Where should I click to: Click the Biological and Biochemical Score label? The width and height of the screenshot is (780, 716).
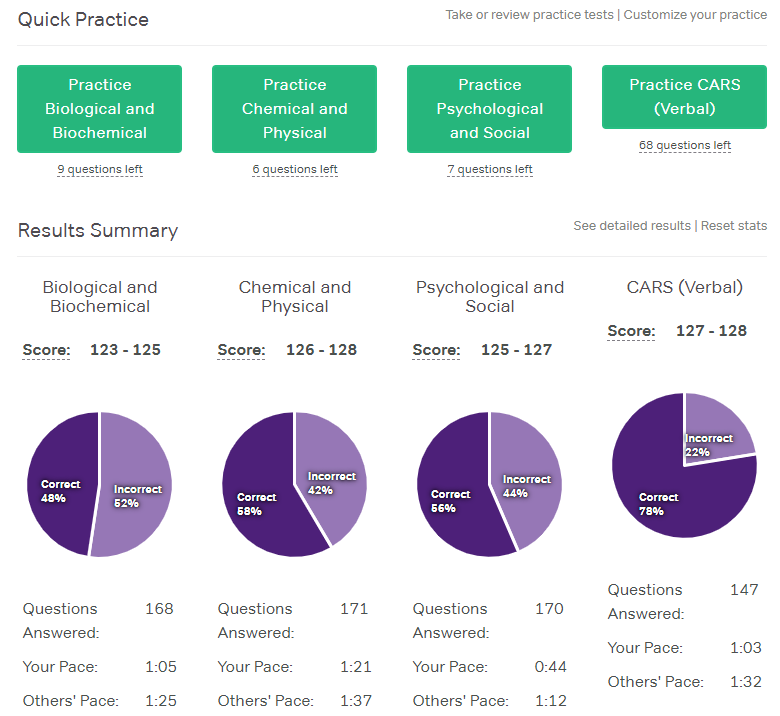pos(46,350)
